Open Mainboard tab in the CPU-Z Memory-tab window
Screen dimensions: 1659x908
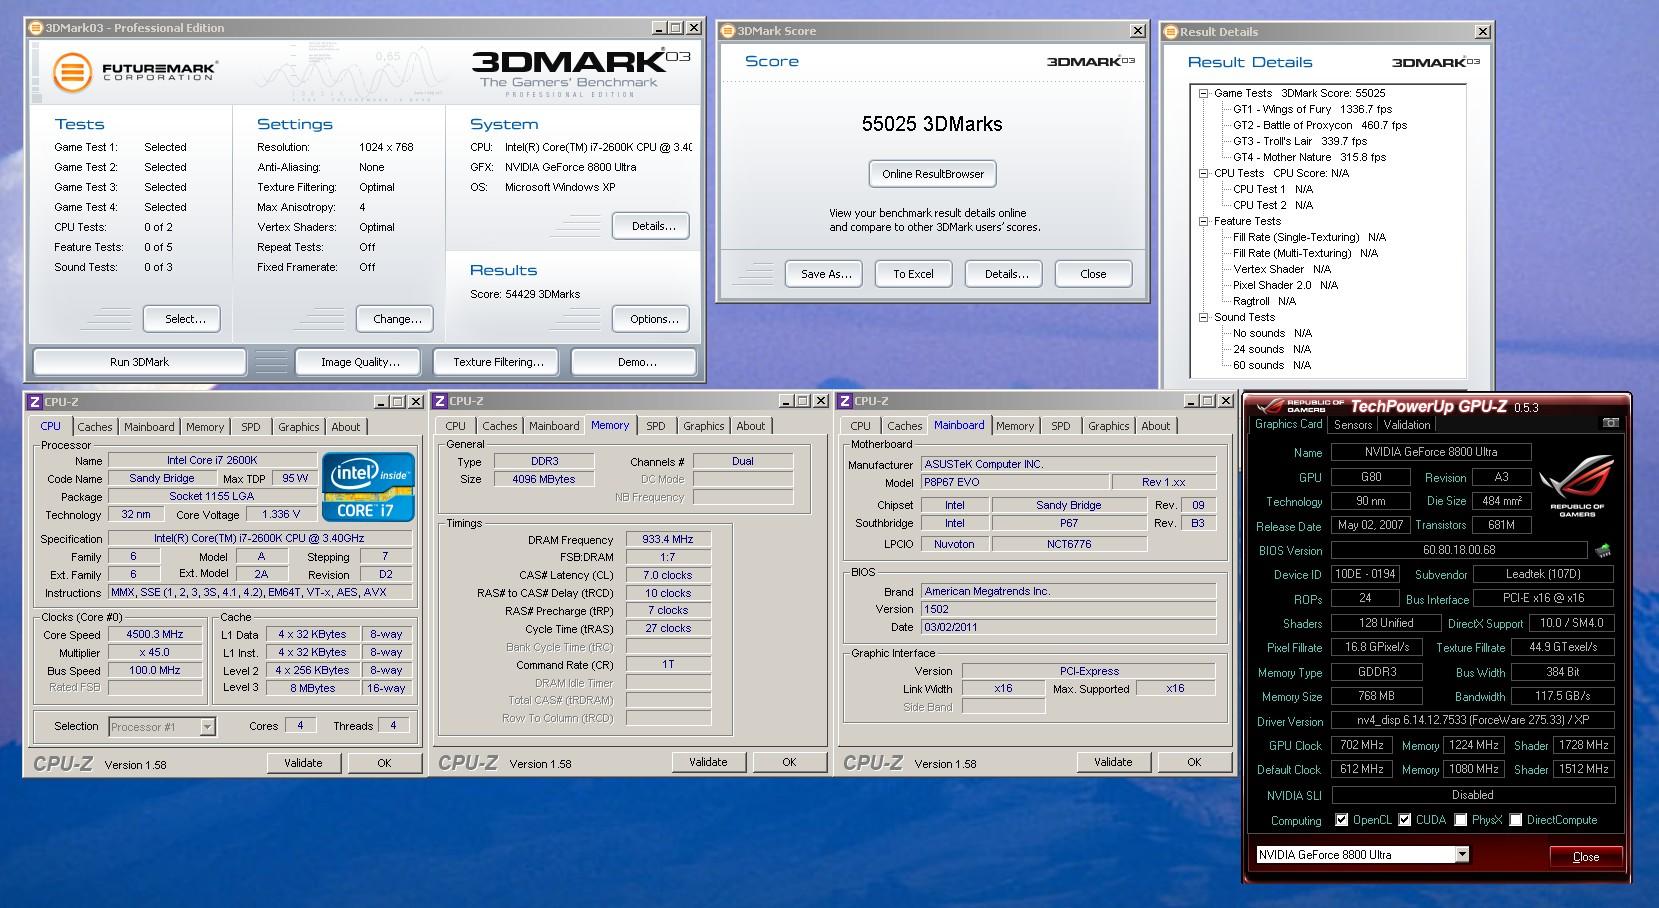tap(554, 426)
